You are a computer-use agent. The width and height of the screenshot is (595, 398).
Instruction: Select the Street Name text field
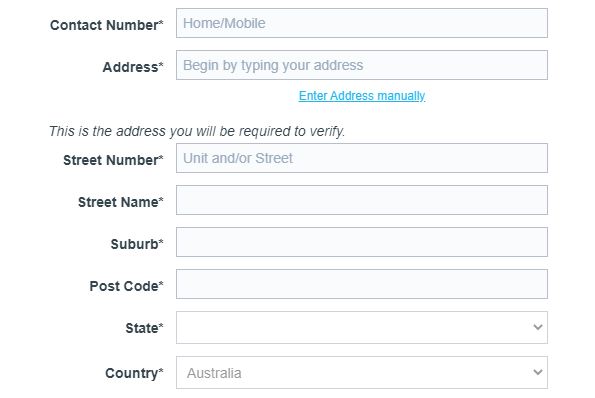click(362, 200)
